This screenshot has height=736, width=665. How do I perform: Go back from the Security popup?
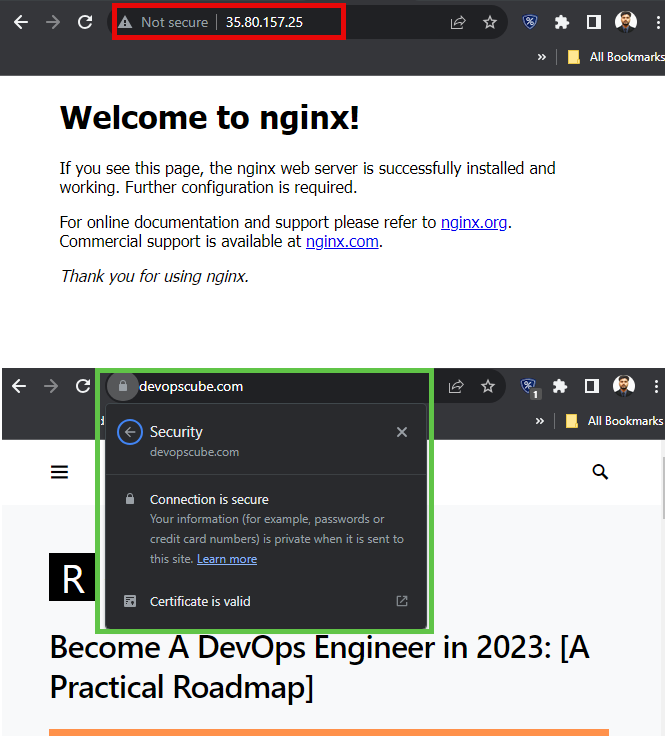coord(130,432)
